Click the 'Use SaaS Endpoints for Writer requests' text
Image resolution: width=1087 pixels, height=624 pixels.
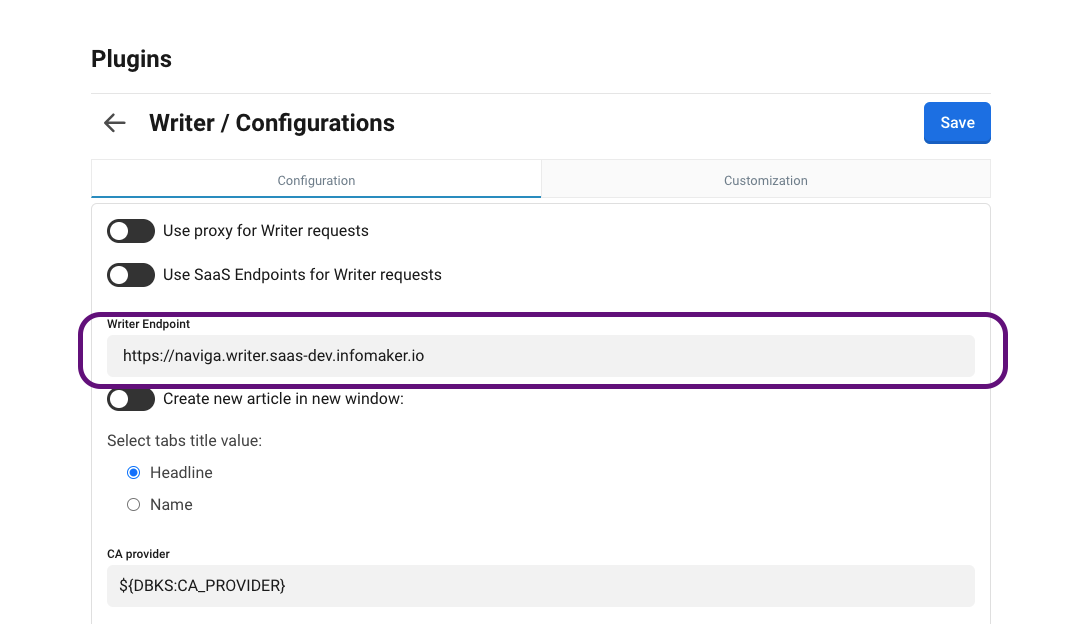[x=302, y=274]
